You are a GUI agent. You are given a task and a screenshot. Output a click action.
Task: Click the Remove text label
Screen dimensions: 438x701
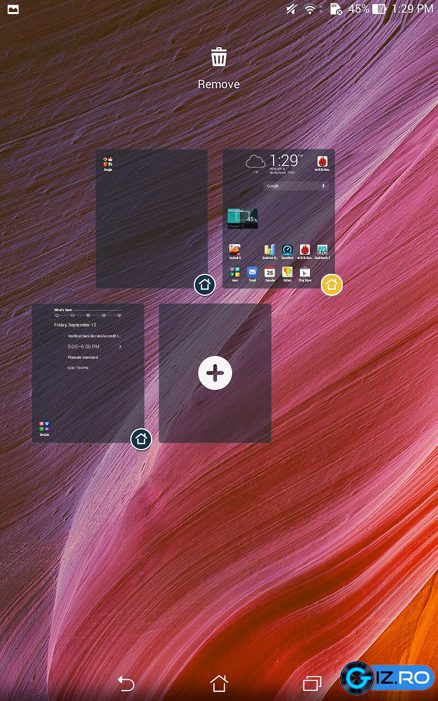[x=219, y=84]
